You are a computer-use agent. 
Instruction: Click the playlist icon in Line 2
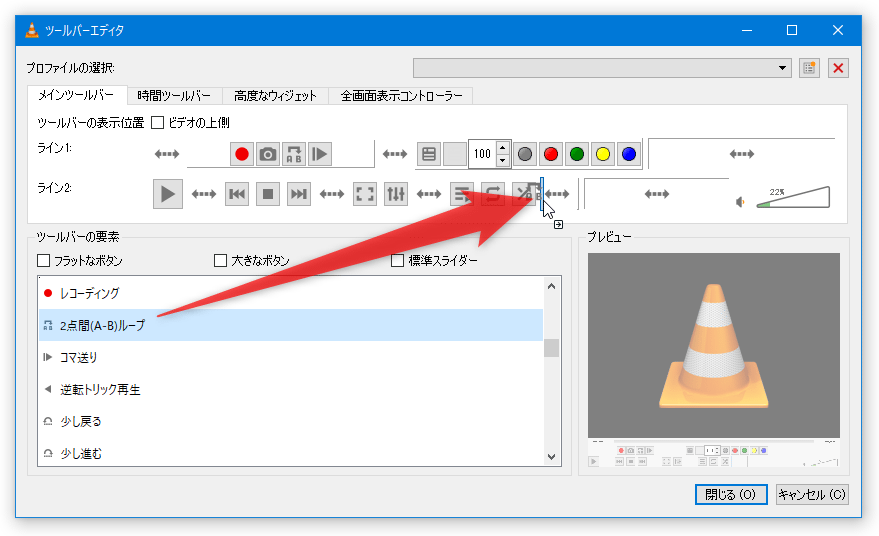tap(461, 194)
